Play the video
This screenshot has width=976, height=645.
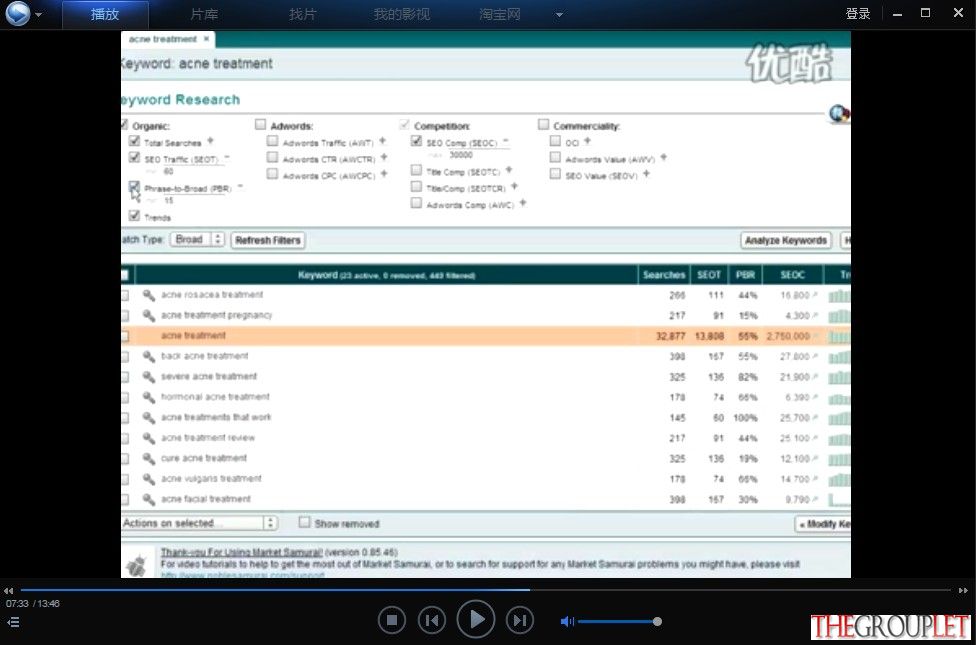[476, 619]
